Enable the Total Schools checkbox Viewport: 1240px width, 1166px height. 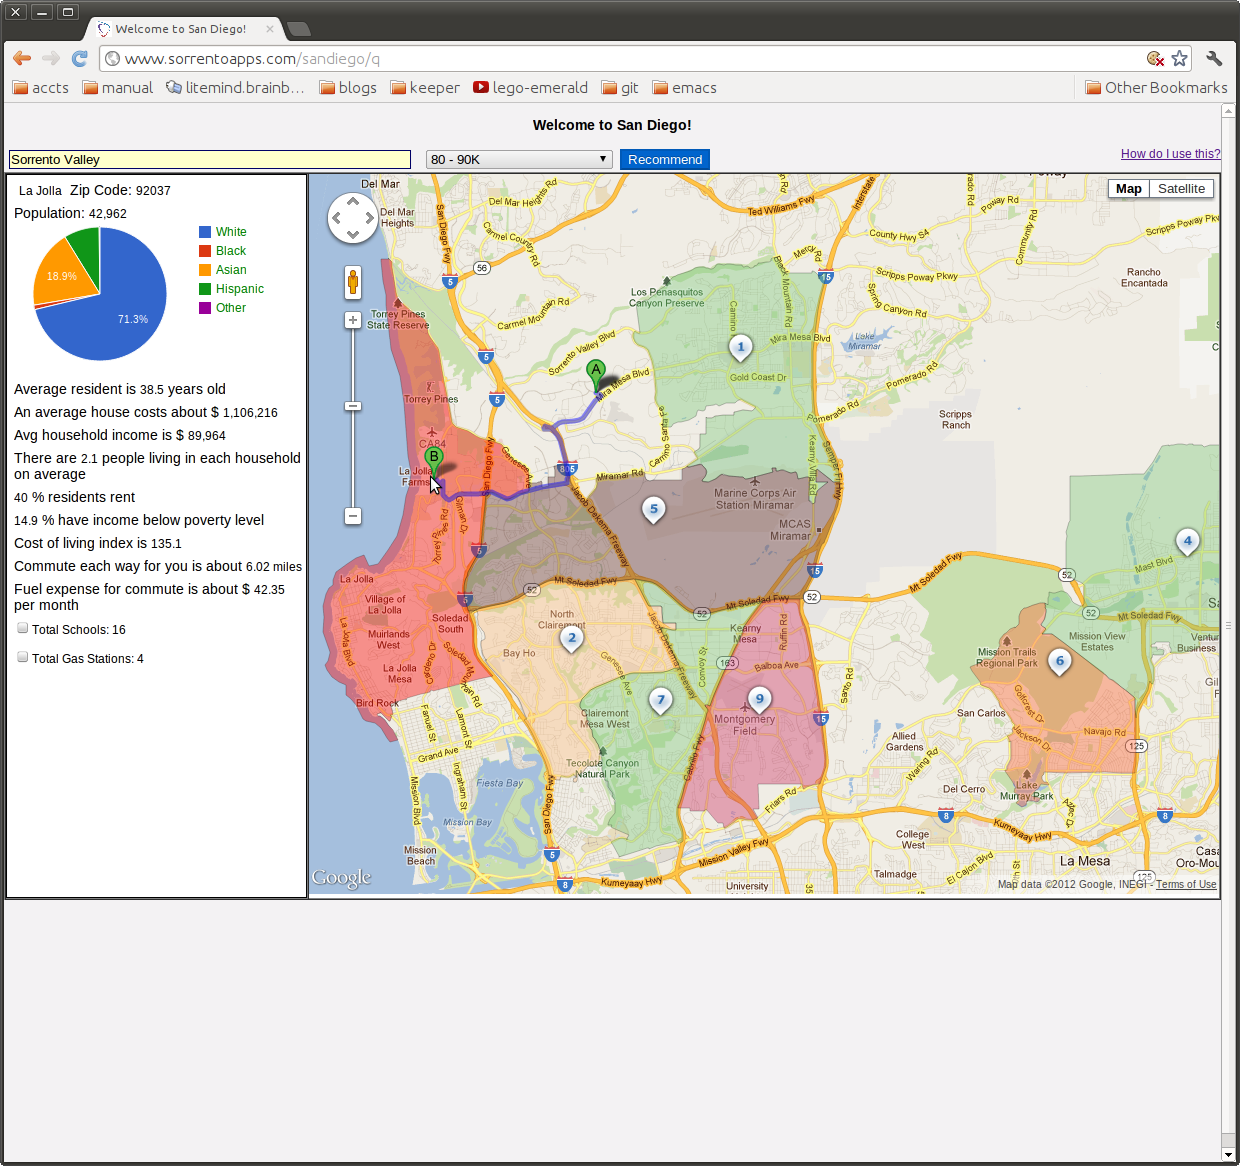pos(23,628)
